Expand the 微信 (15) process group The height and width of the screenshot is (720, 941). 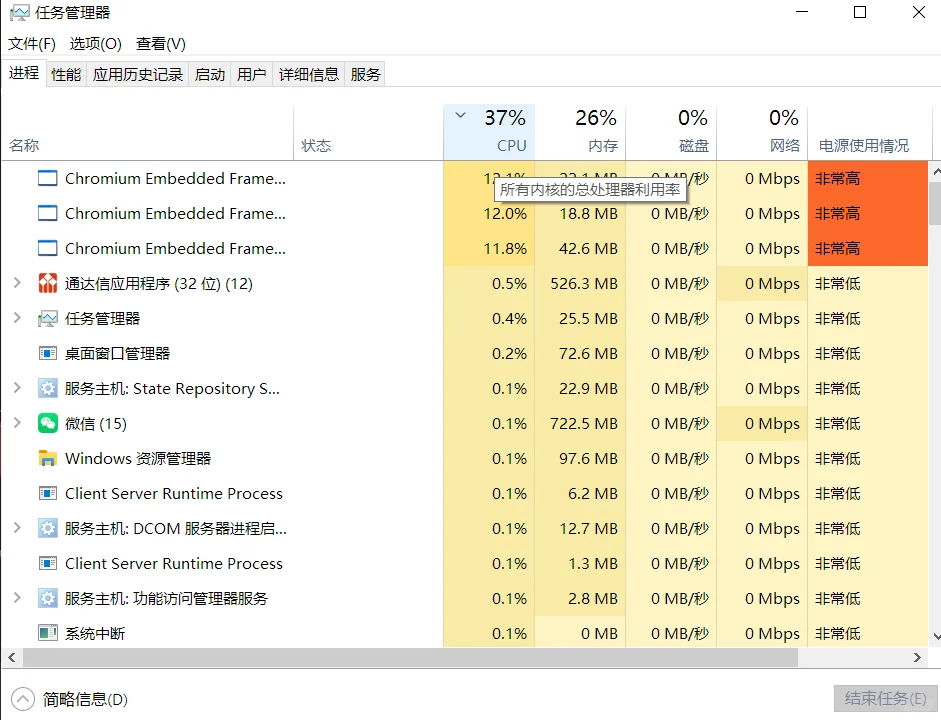coord(18,423)
